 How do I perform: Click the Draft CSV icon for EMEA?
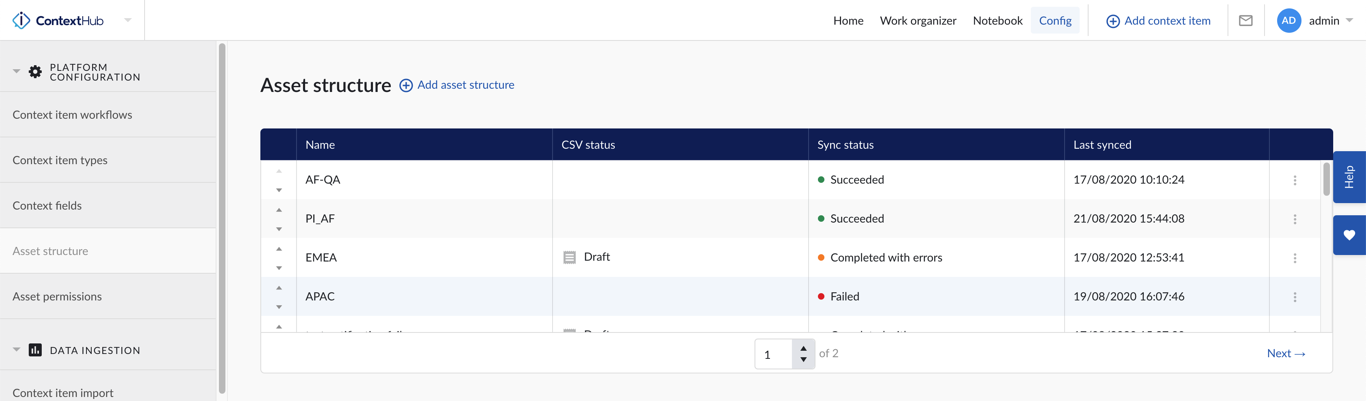(x=569, y=257)
